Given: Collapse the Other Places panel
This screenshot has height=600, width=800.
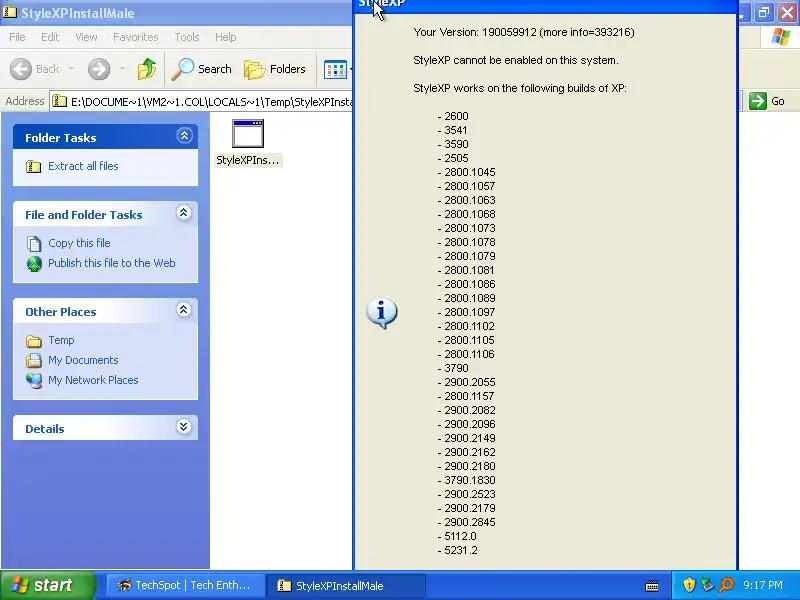Looking at the screenshot, I should pos(184,310).
